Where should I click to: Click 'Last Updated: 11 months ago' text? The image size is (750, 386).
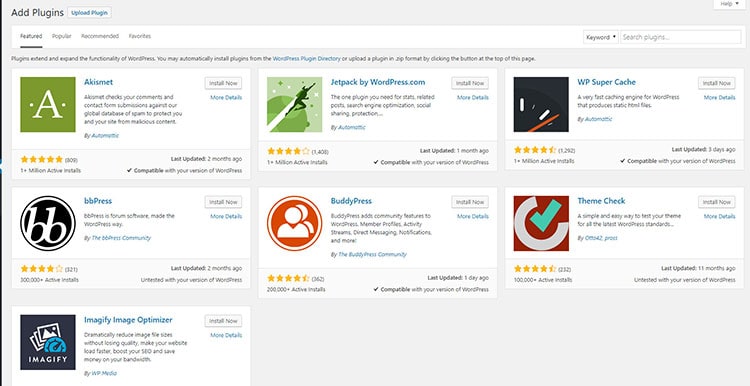coord(698,269)
